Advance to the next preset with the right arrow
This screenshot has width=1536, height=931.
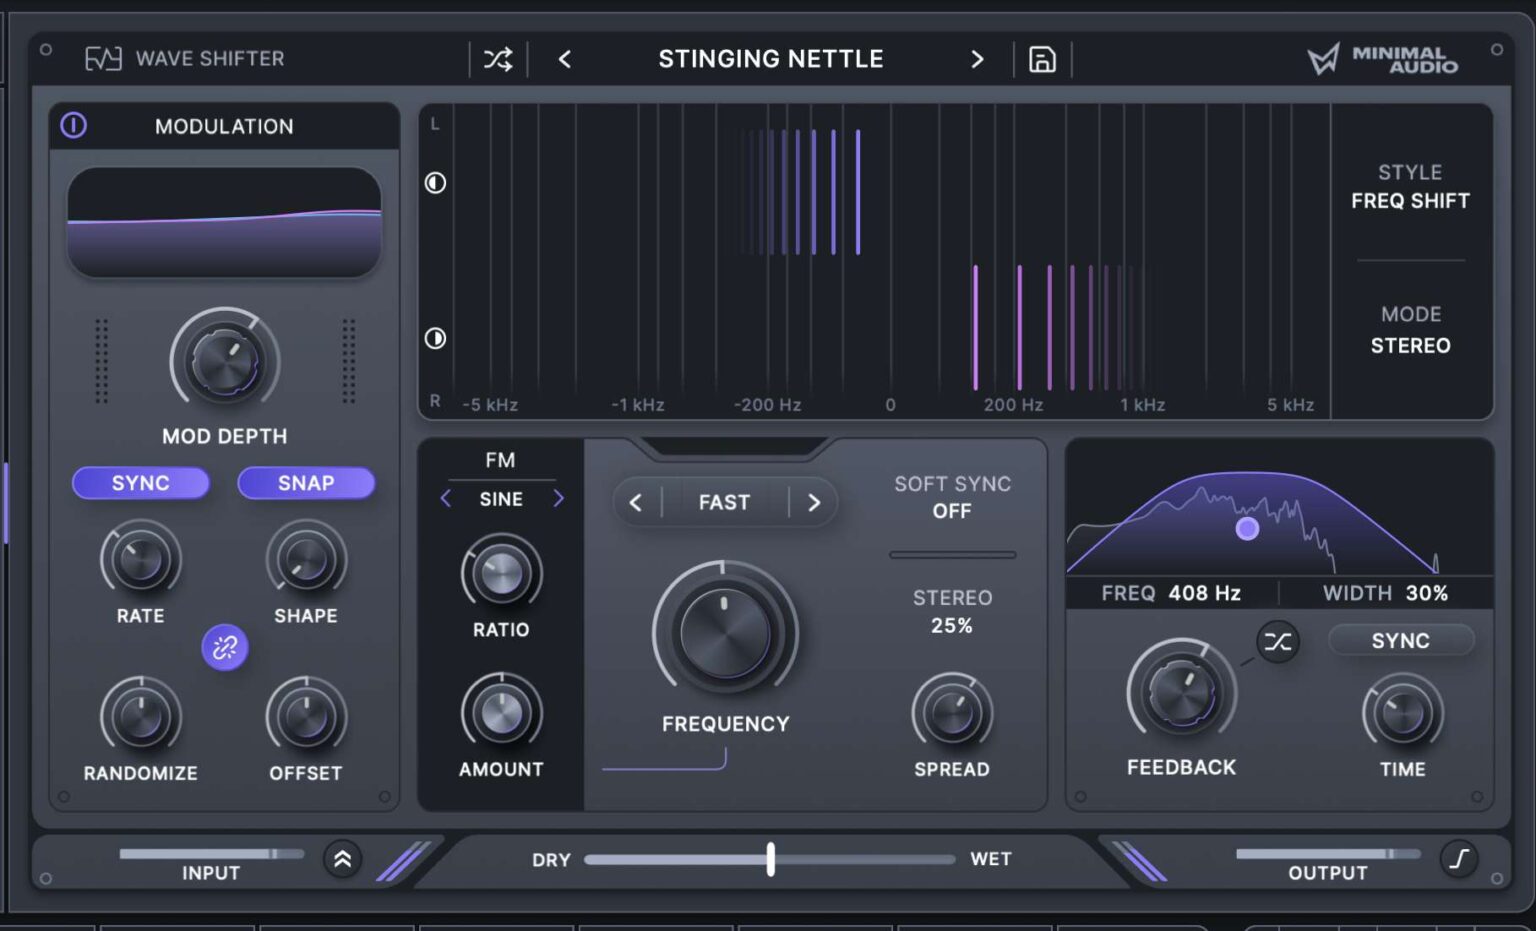pos(978,59)
